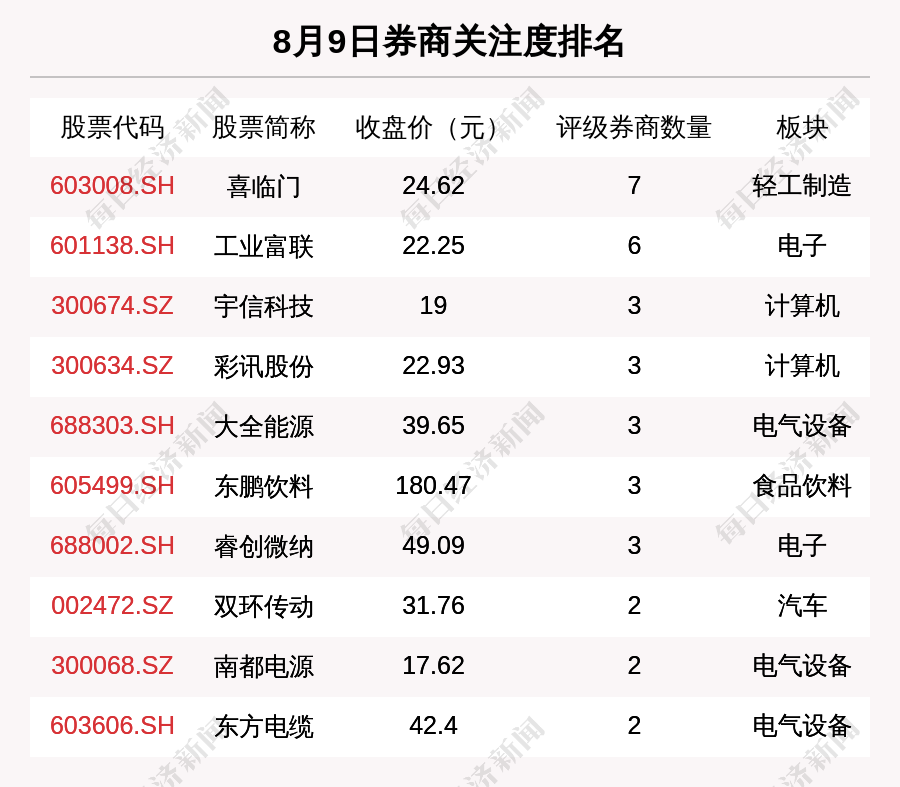Click stock name 双环传动
The width and height of the screenshot is (900, 787).
click(x=263, y=606)
